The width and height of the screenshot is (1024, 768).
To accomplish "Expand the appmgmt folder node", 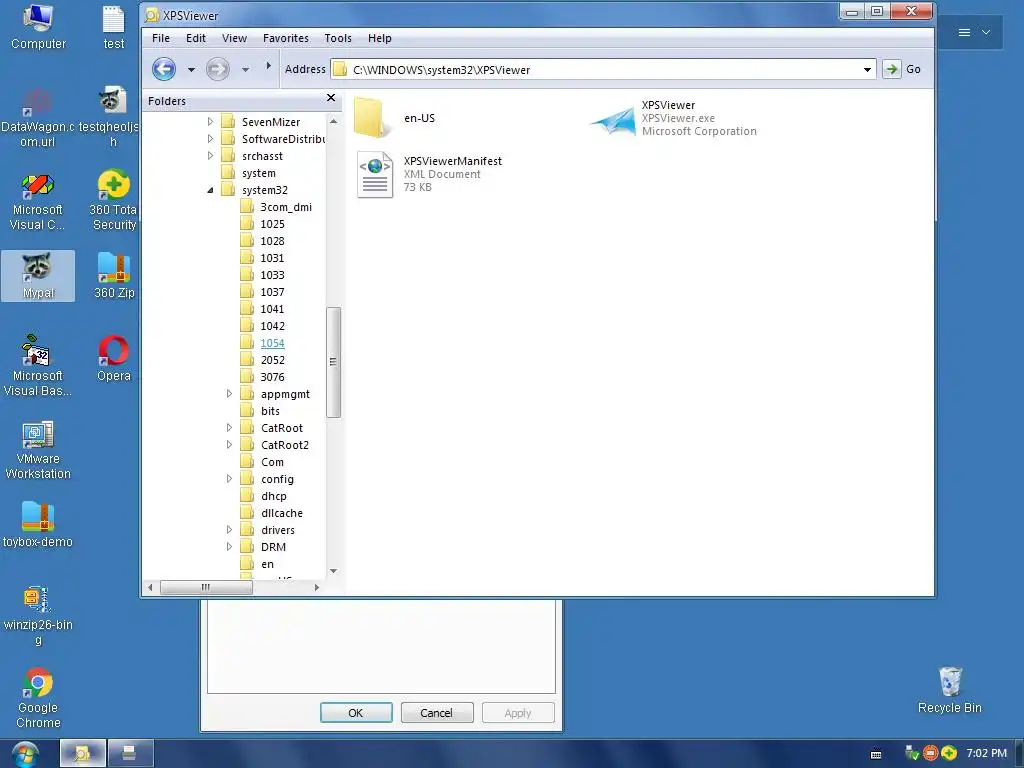I will (x=229, y=394).
